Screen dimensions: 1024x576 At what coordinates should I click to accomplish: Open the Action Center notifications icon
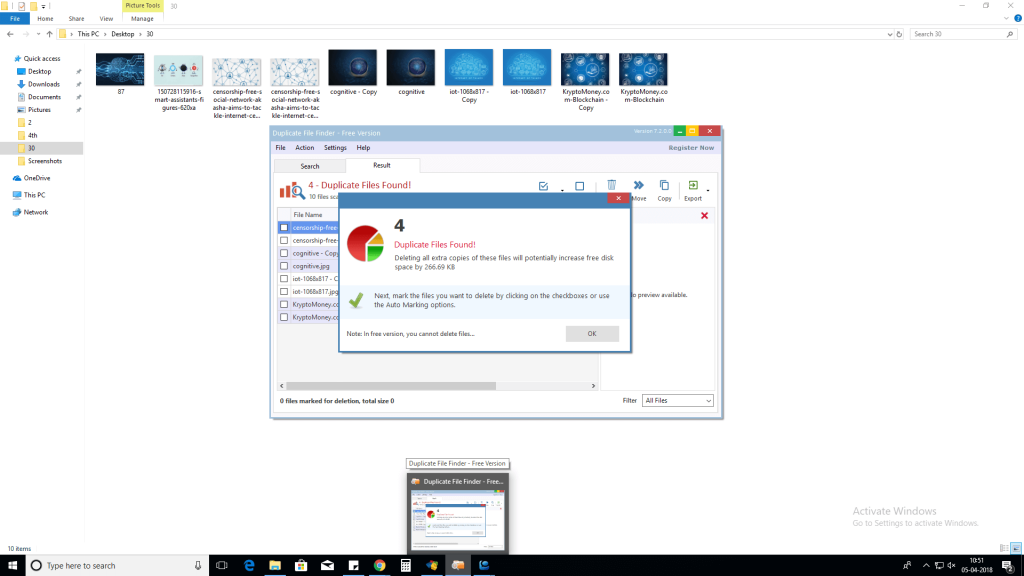click(1008, 566)
